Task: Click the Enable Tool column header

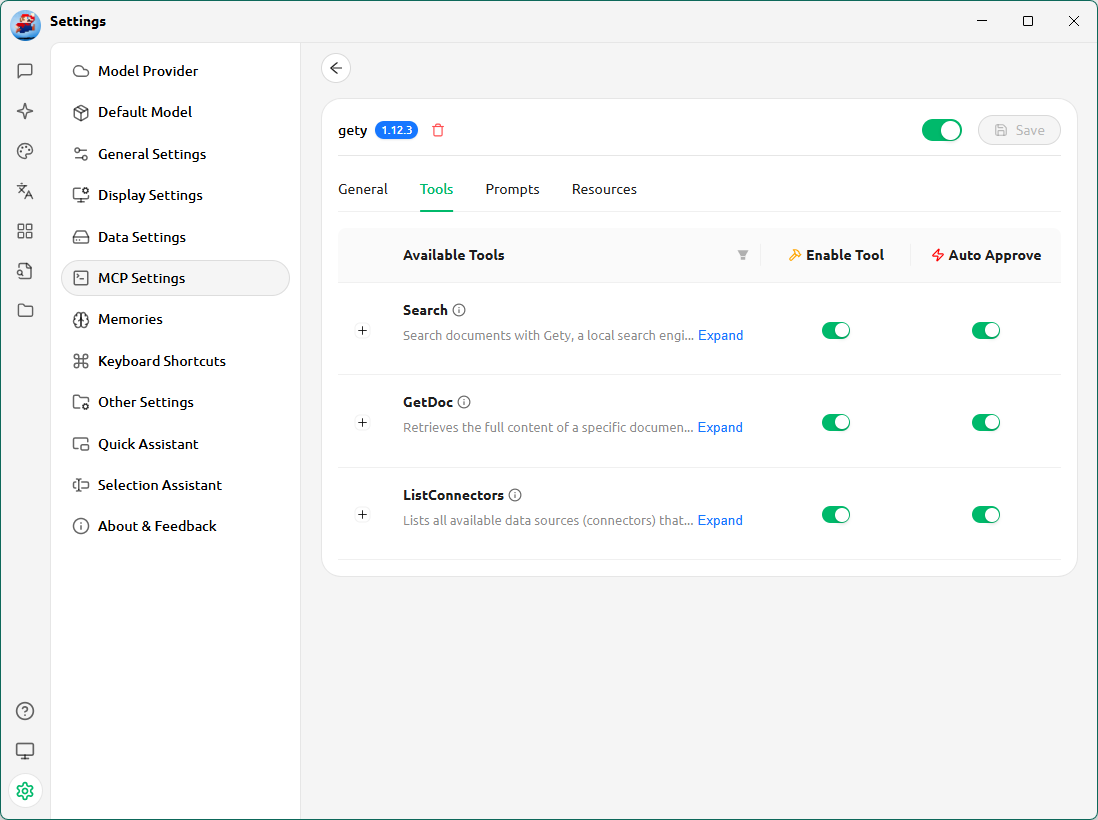Action: pyautogui.click(x=836, y=256)
